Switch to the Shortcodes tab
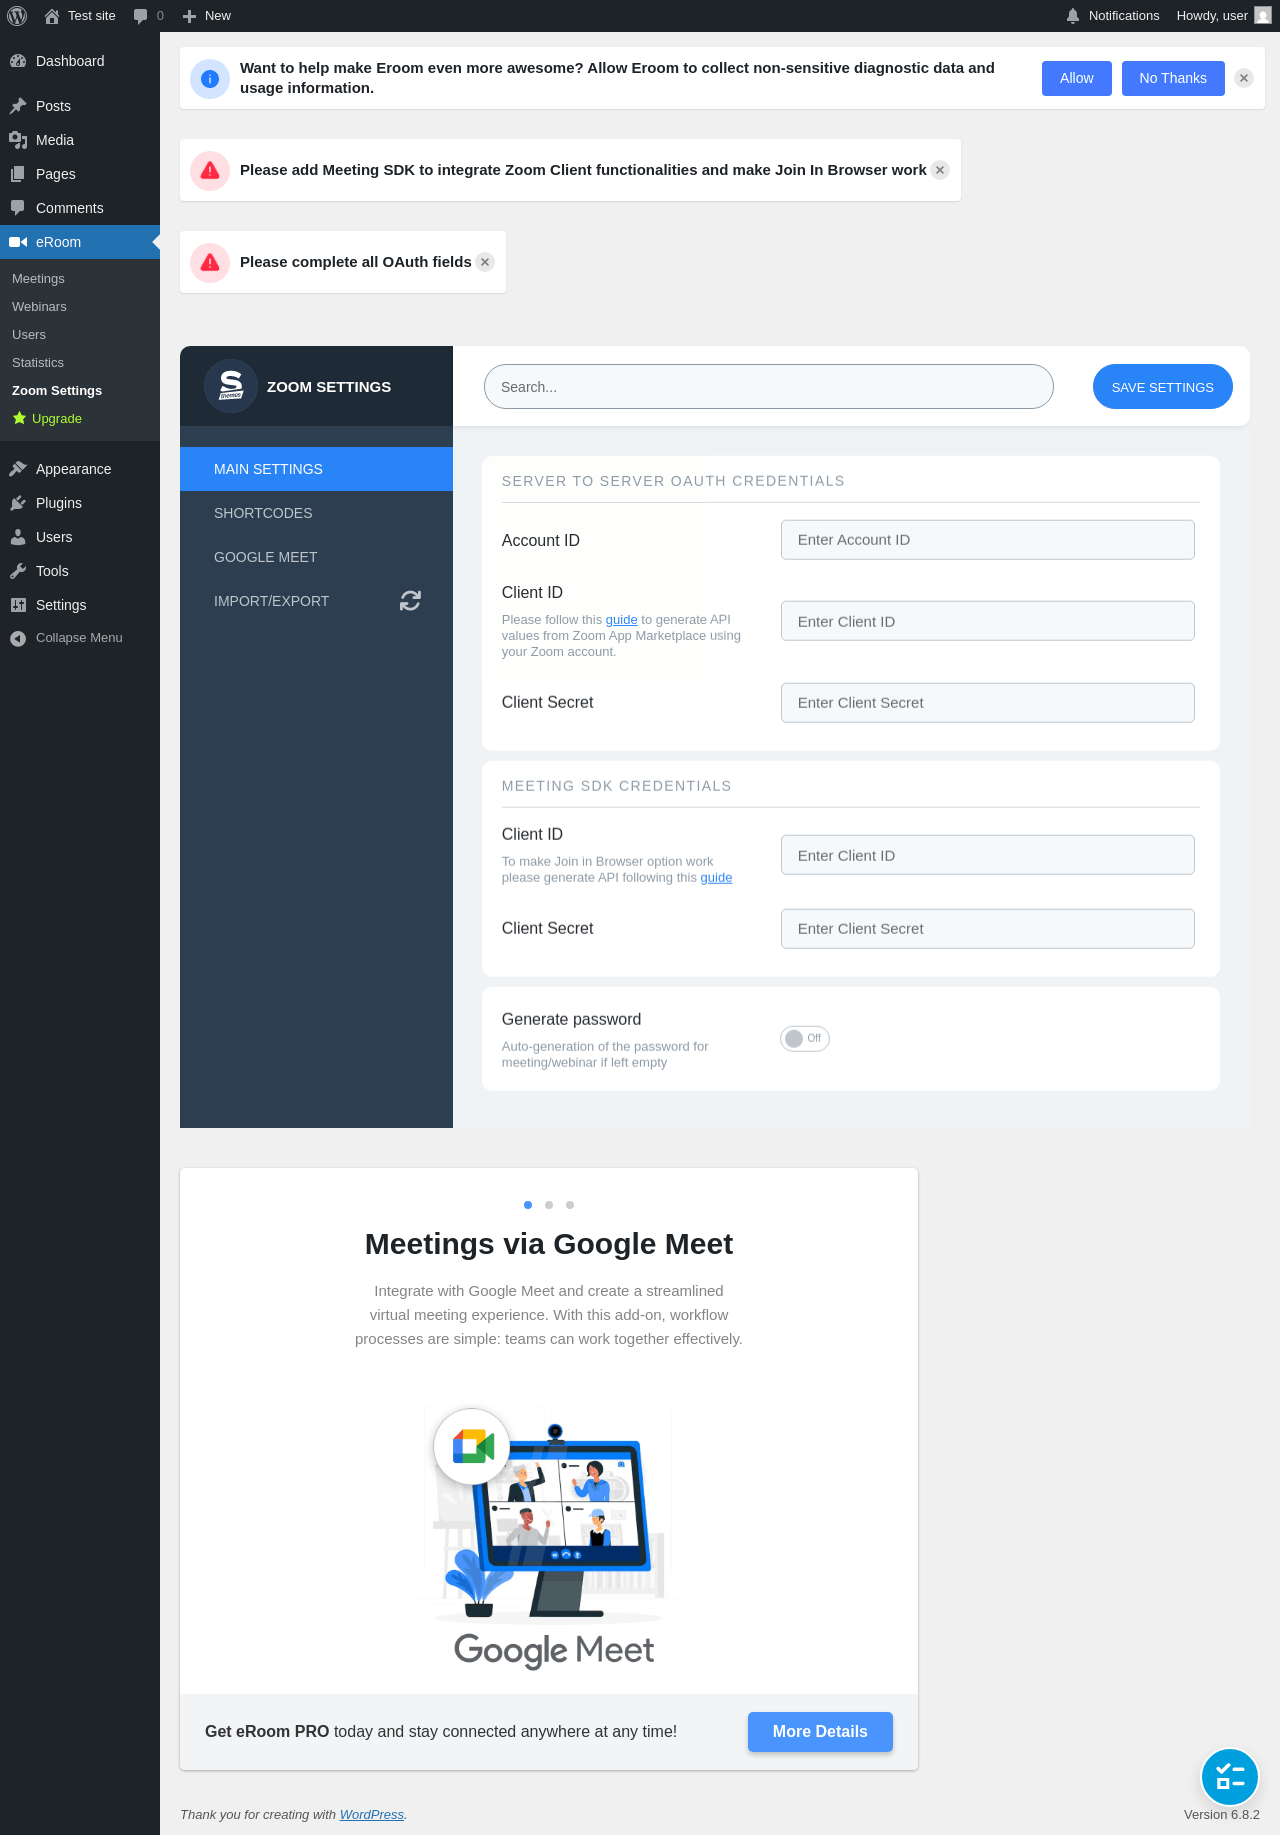This screenshot has height=1835, width=1280. (316, 513)
